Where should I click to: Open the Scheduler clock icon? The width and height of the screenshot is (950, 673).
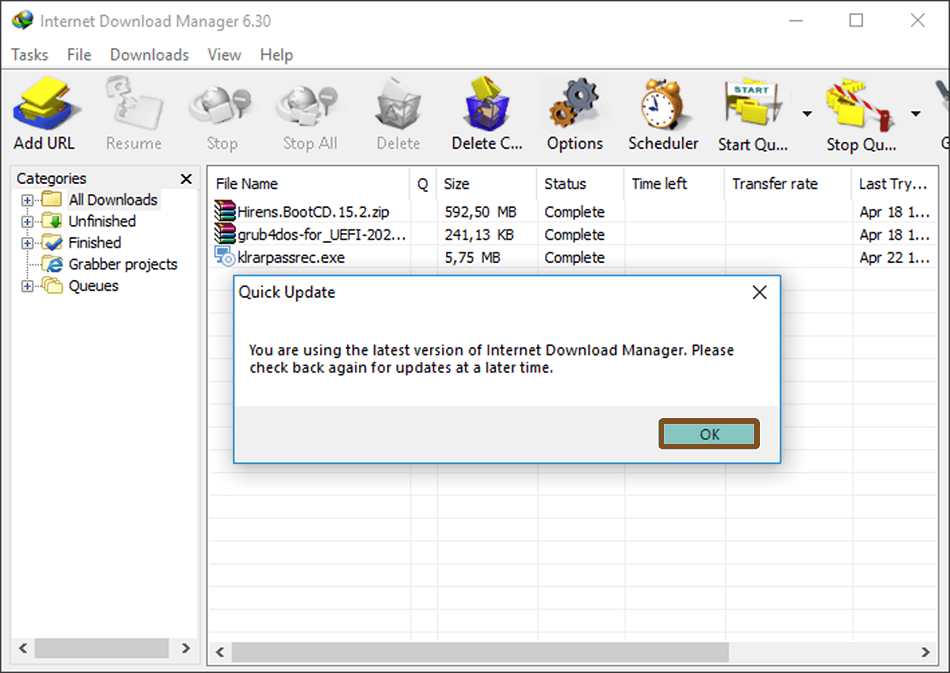click(x=662, y=105)
